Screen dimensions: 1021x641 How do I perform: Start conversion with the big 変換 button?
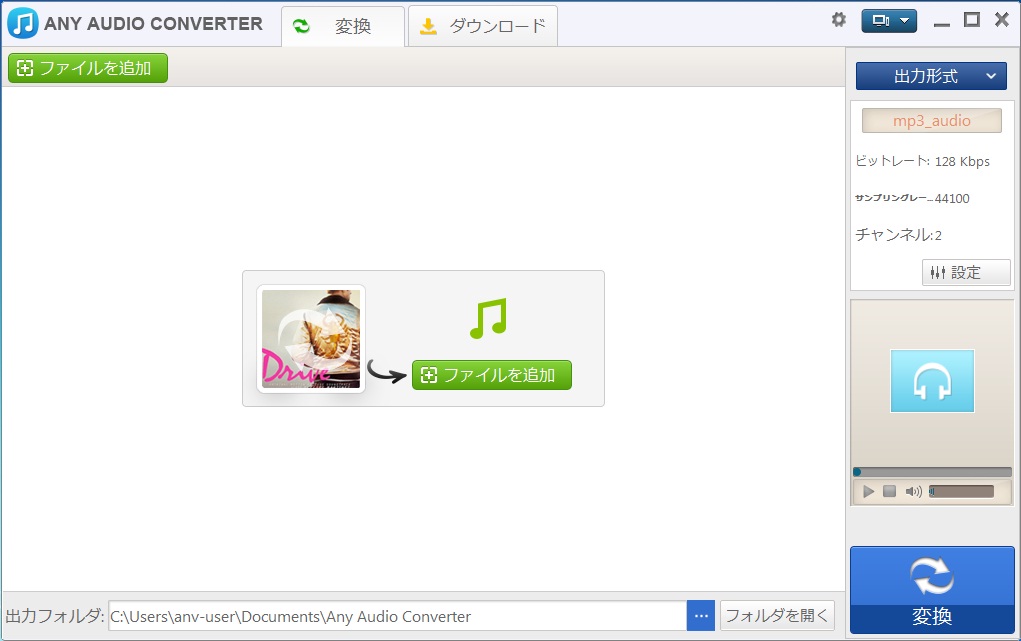coord(931,591)
